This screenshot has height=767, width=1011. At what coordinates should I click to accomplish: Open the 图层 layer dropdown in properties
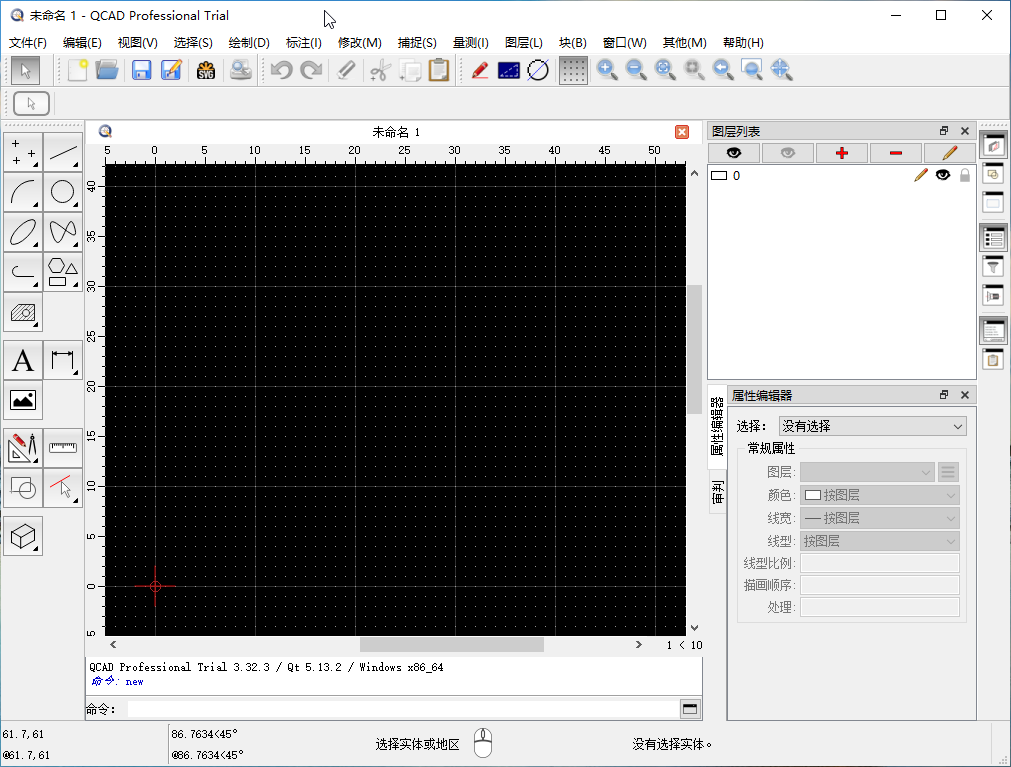pos(867,472)
